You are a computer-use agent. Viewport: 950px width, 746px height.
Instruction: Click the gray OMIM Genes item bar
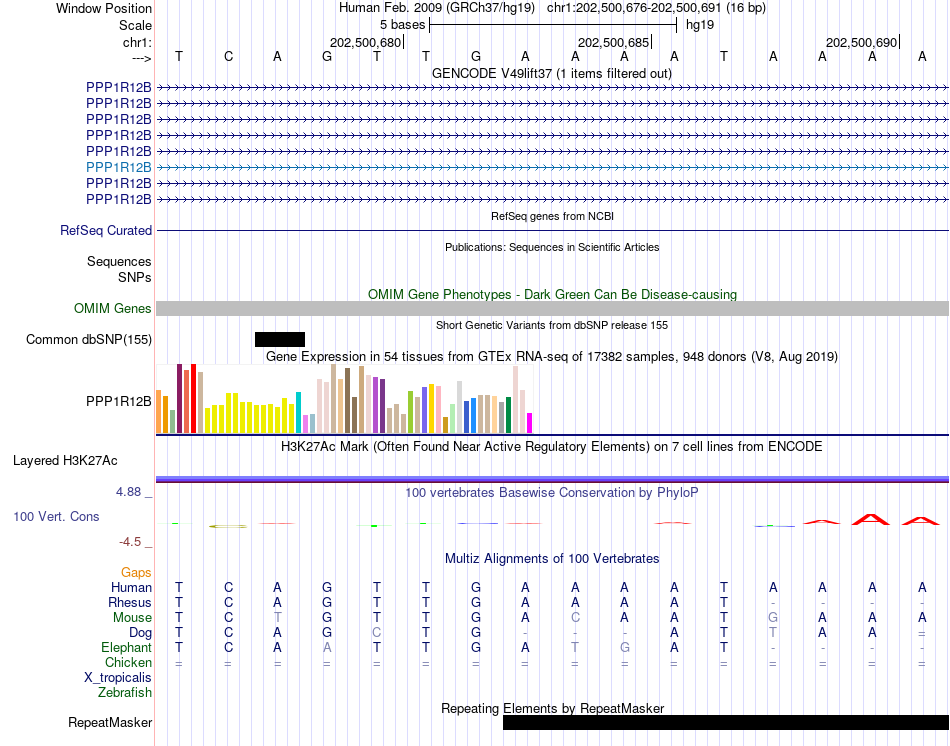(553, 308)
